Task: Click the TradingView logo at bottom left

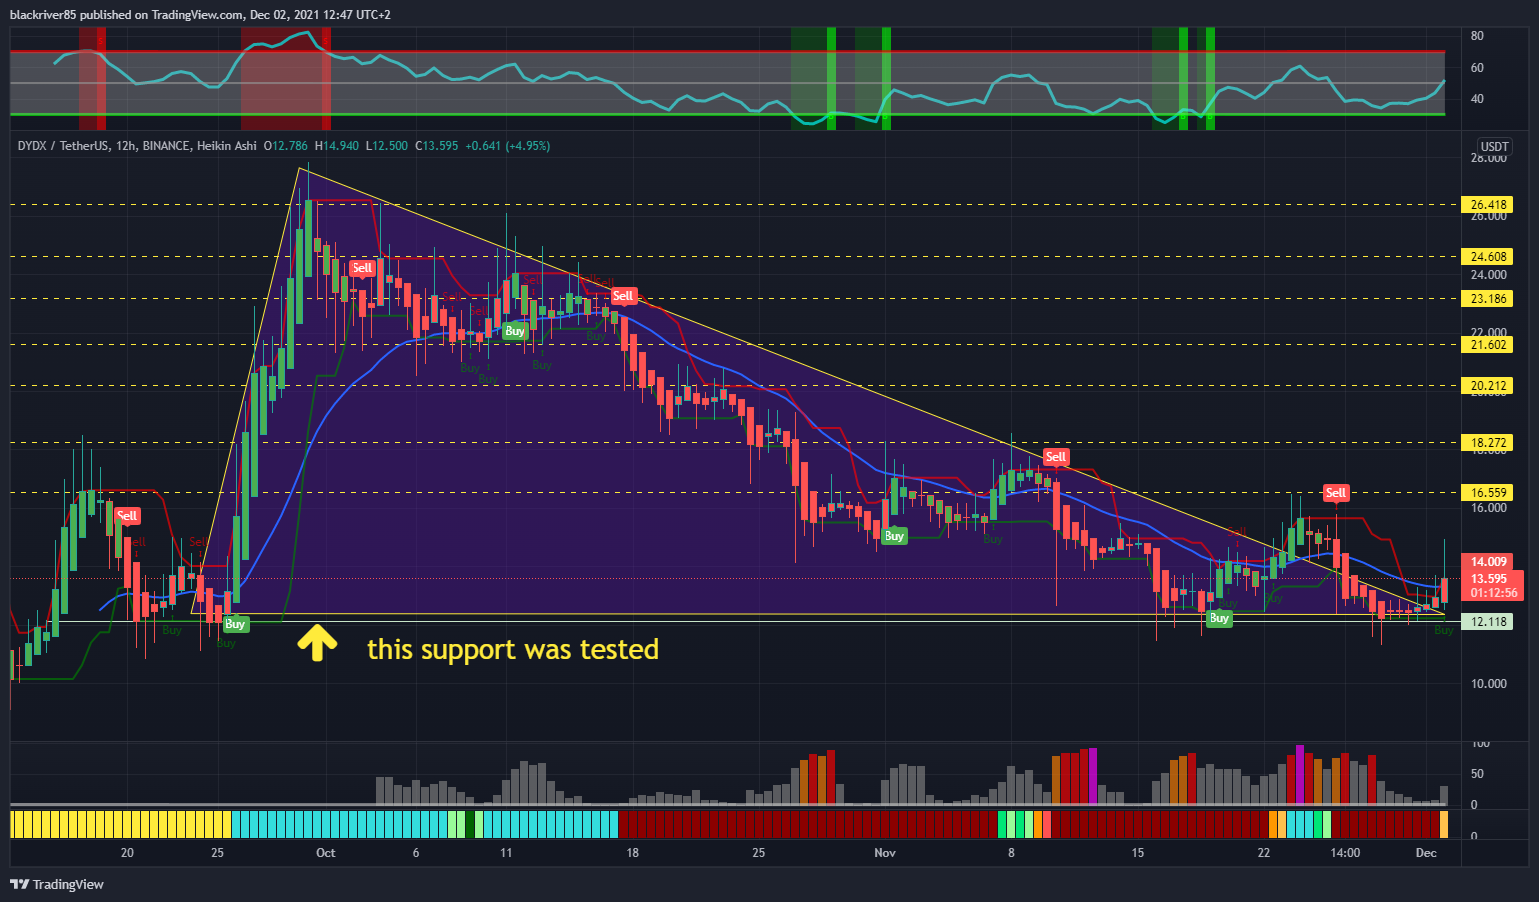Action: pos(57,884)
